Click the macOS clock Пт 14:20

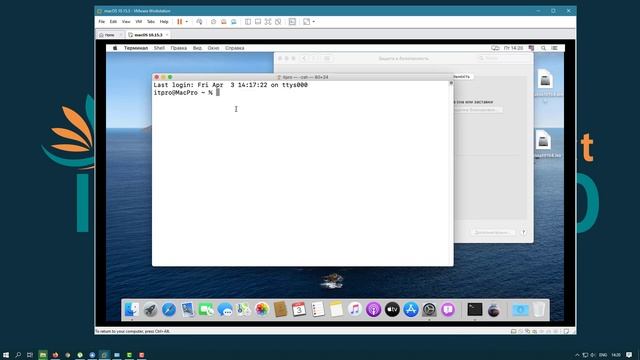point(513,48)
